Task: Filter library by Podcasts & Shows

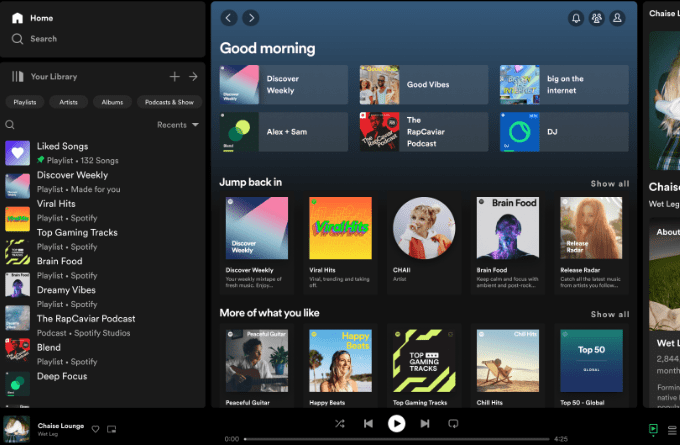Action: click(x=170, y=102)
